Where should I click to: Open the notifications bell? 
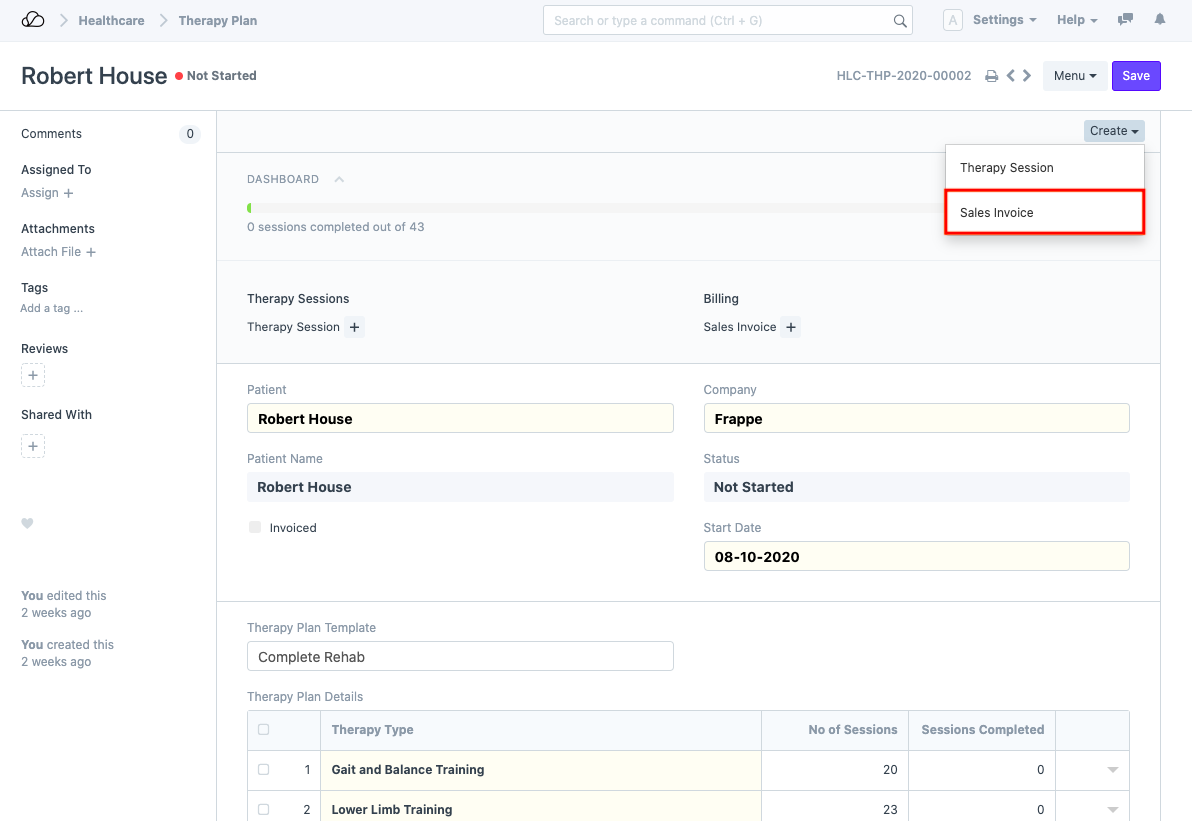(x=1160, y=20)
